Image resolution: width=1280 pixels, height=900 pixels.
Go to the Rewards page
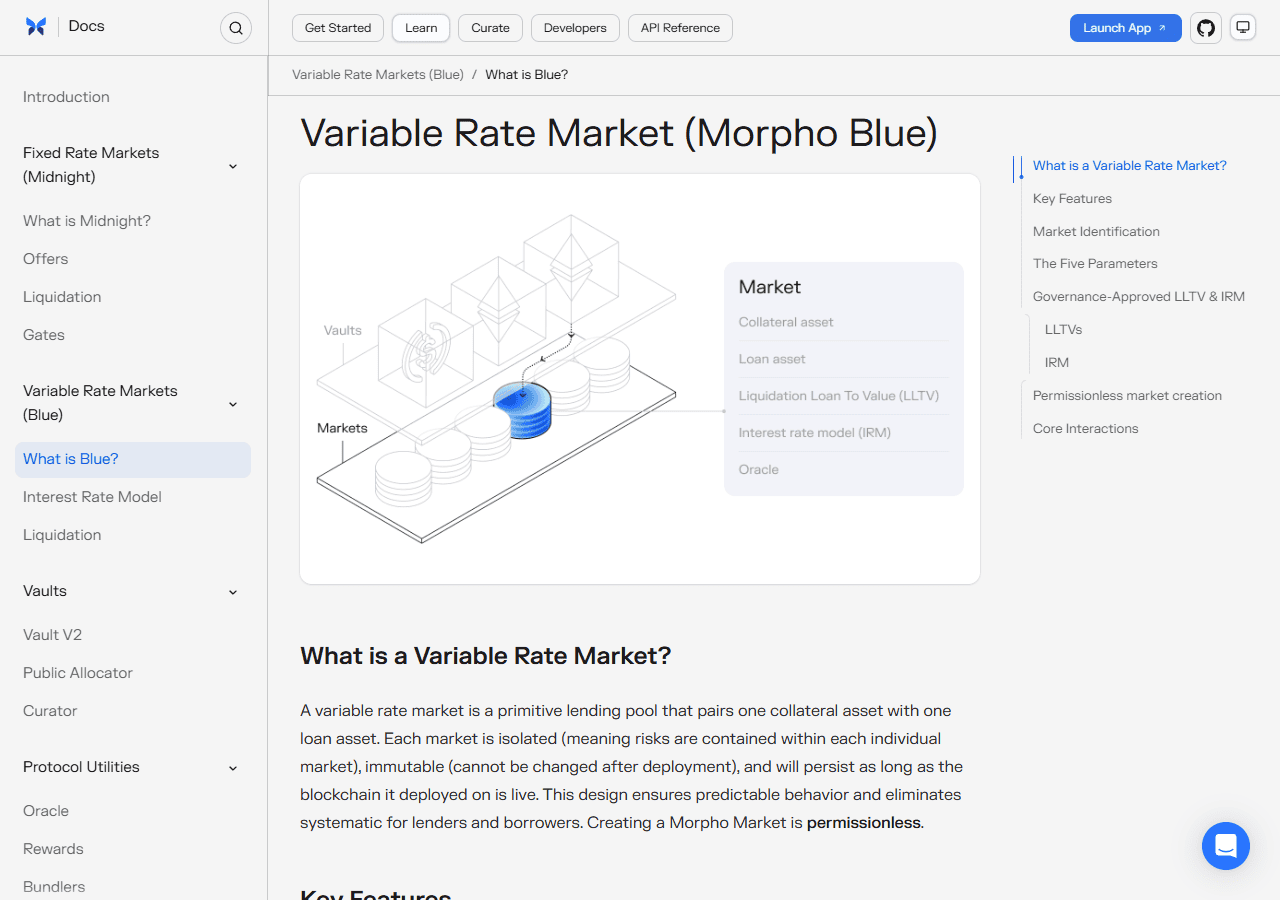(x=53, y=849)
